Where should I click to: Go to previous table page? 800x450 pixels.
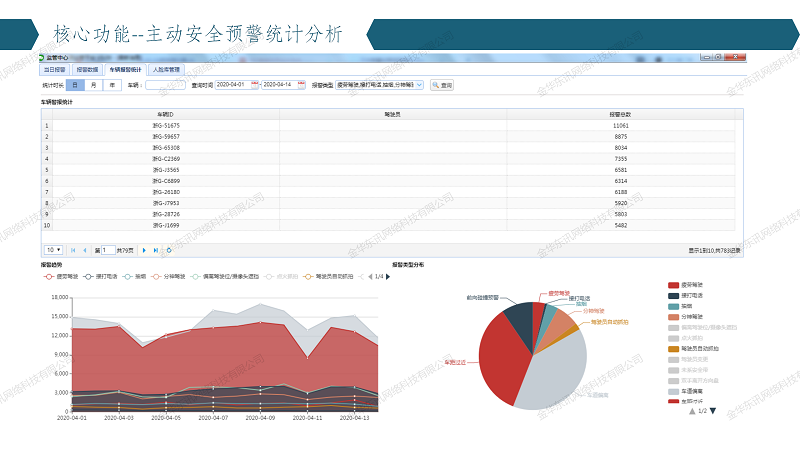(x=85, y=249)
